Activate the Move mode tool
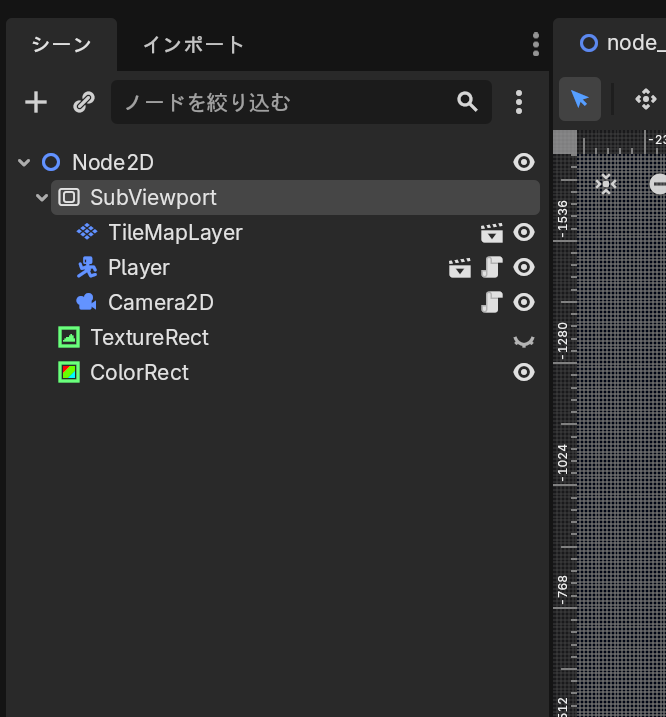Image resolution: width=666 pixels, height=717 pixels. point(646,99)
